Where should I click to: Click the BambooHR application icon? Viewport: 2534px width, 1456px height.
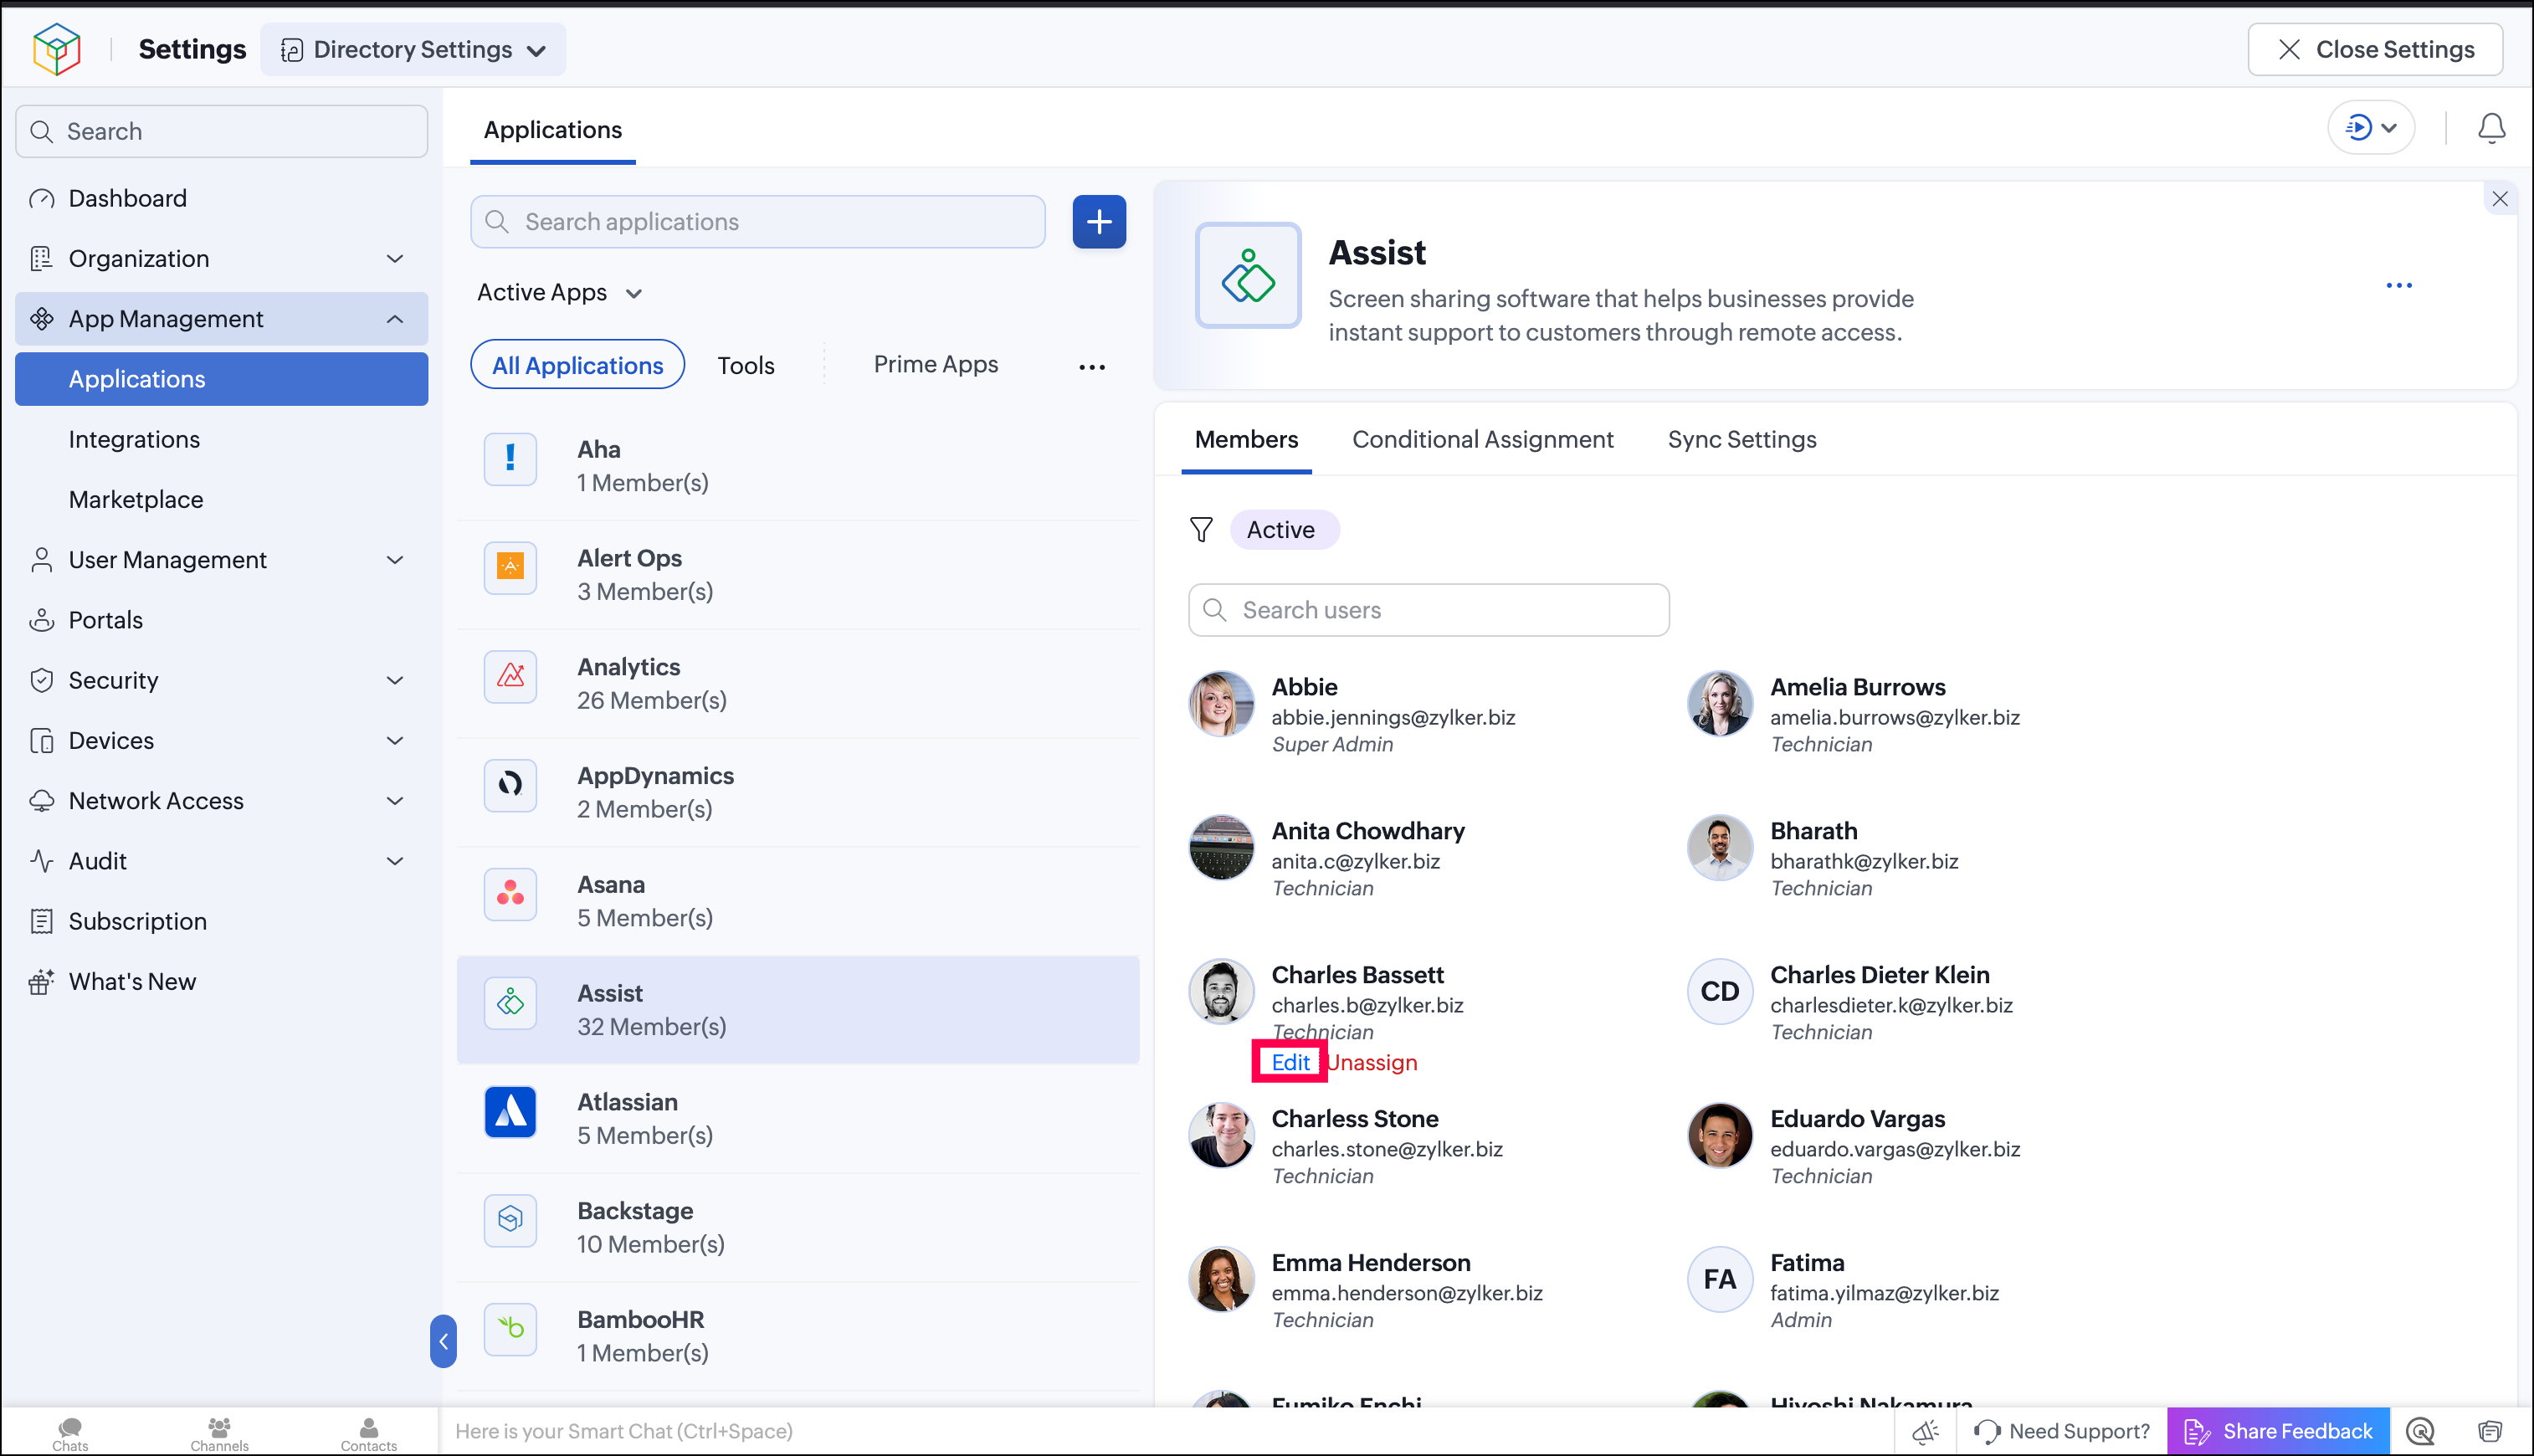[510, 1330]
